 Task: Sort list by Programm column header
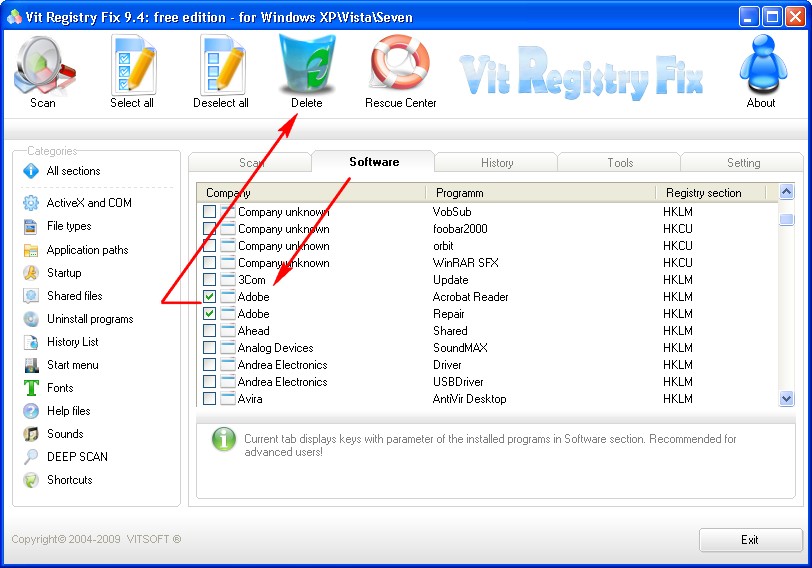[541, 193]
